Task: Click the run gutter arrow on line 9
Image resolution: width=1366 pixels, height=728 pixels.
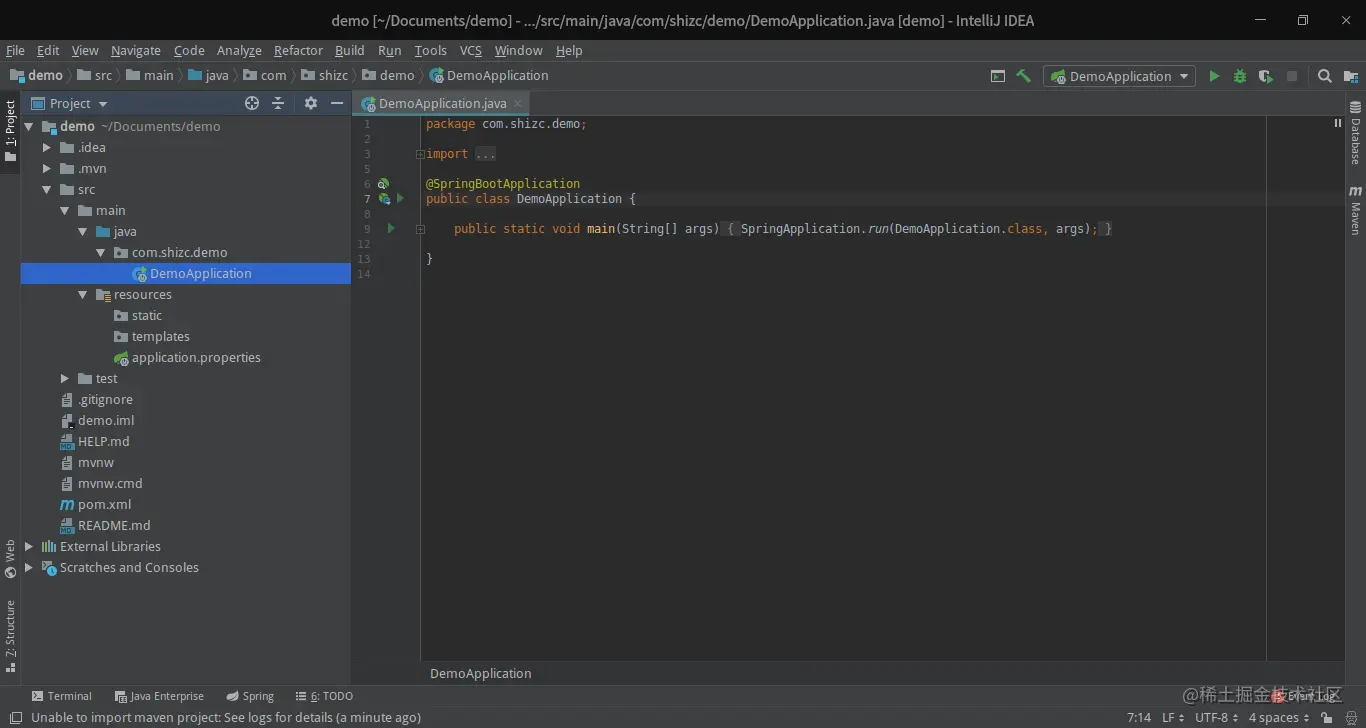Action: tap(391, 229)
